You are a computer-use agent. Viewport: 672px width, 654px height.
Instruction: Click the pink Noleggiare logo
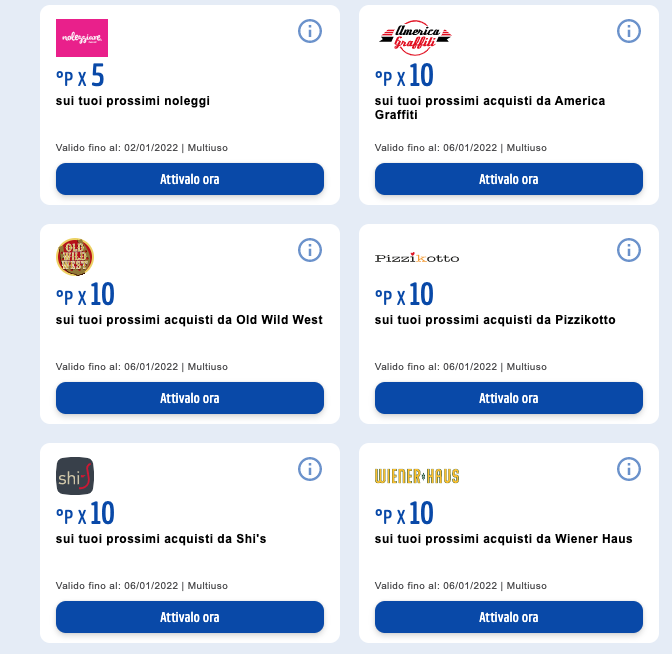coord(82,38)
